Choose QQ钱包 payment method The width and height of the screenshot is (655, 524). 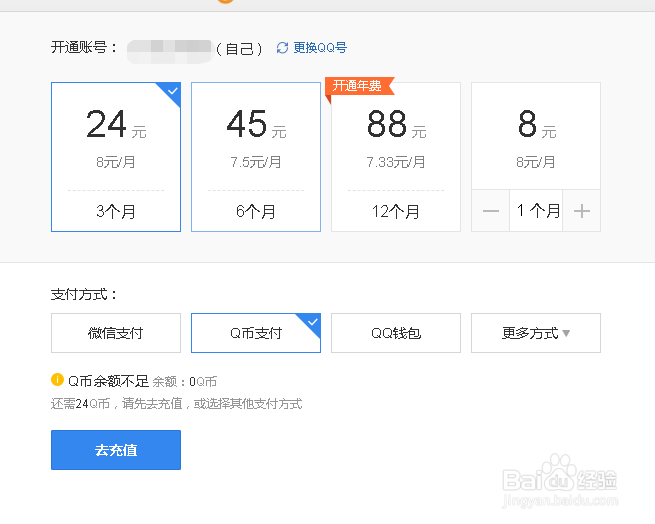pyautogui.click(x=396, y=333)
